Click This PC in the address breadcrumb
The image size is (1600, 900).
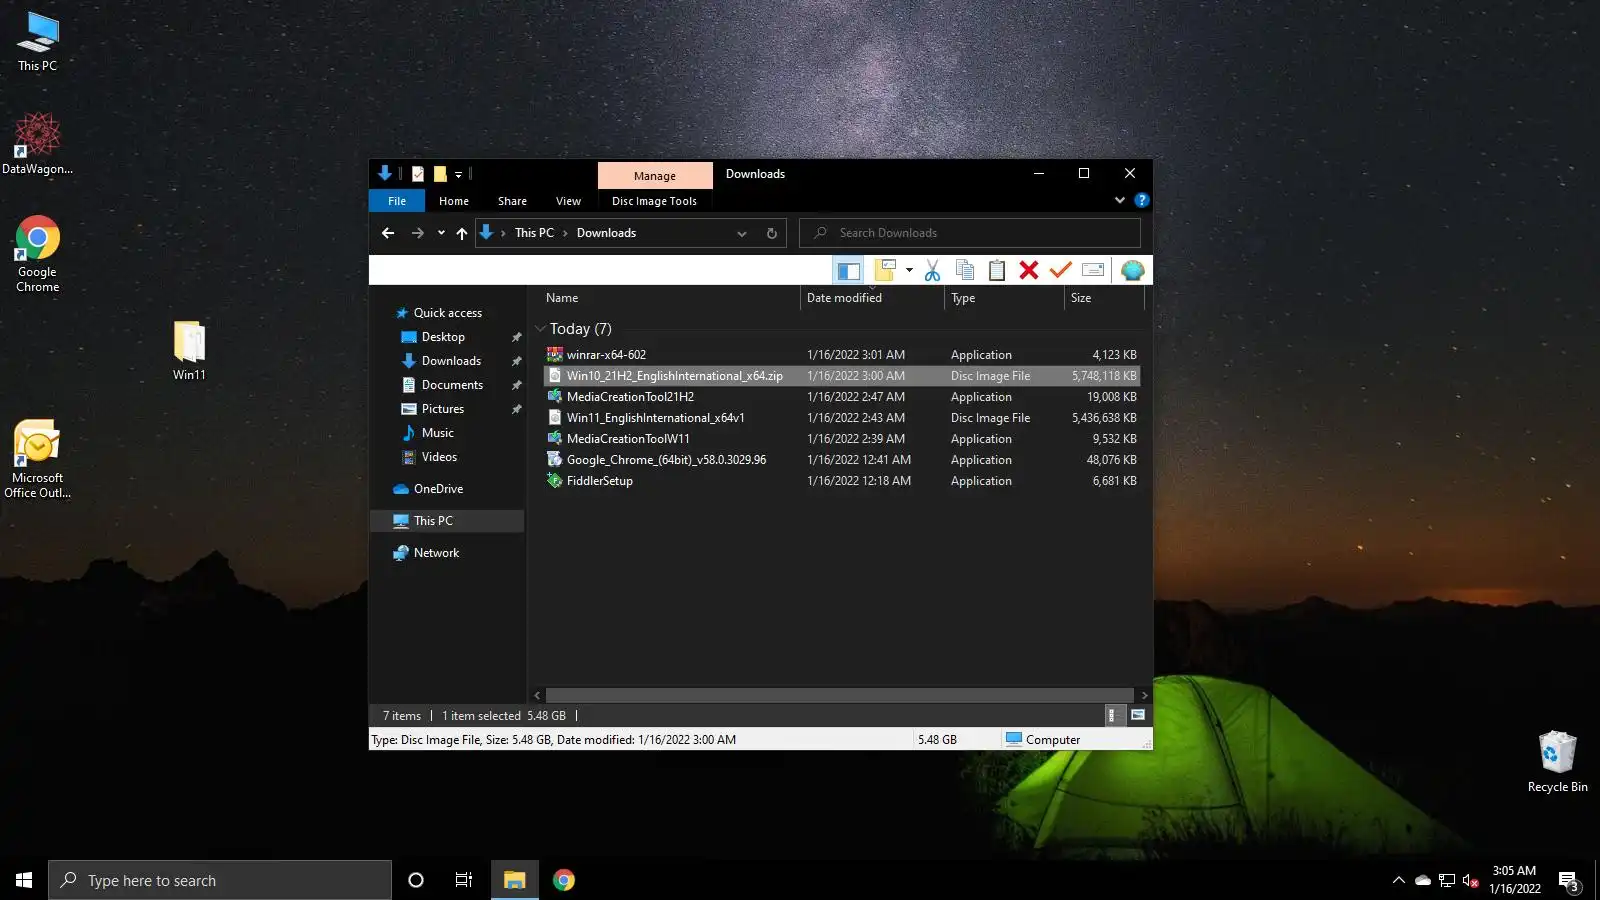[534, 233]
